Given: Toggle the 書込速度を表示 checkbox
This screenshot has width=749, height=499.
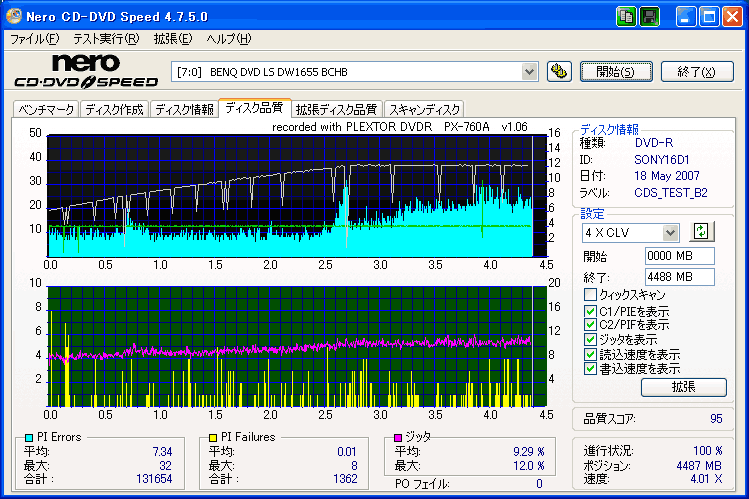Looking at the screenshot, I should click(x=591, y=369).
